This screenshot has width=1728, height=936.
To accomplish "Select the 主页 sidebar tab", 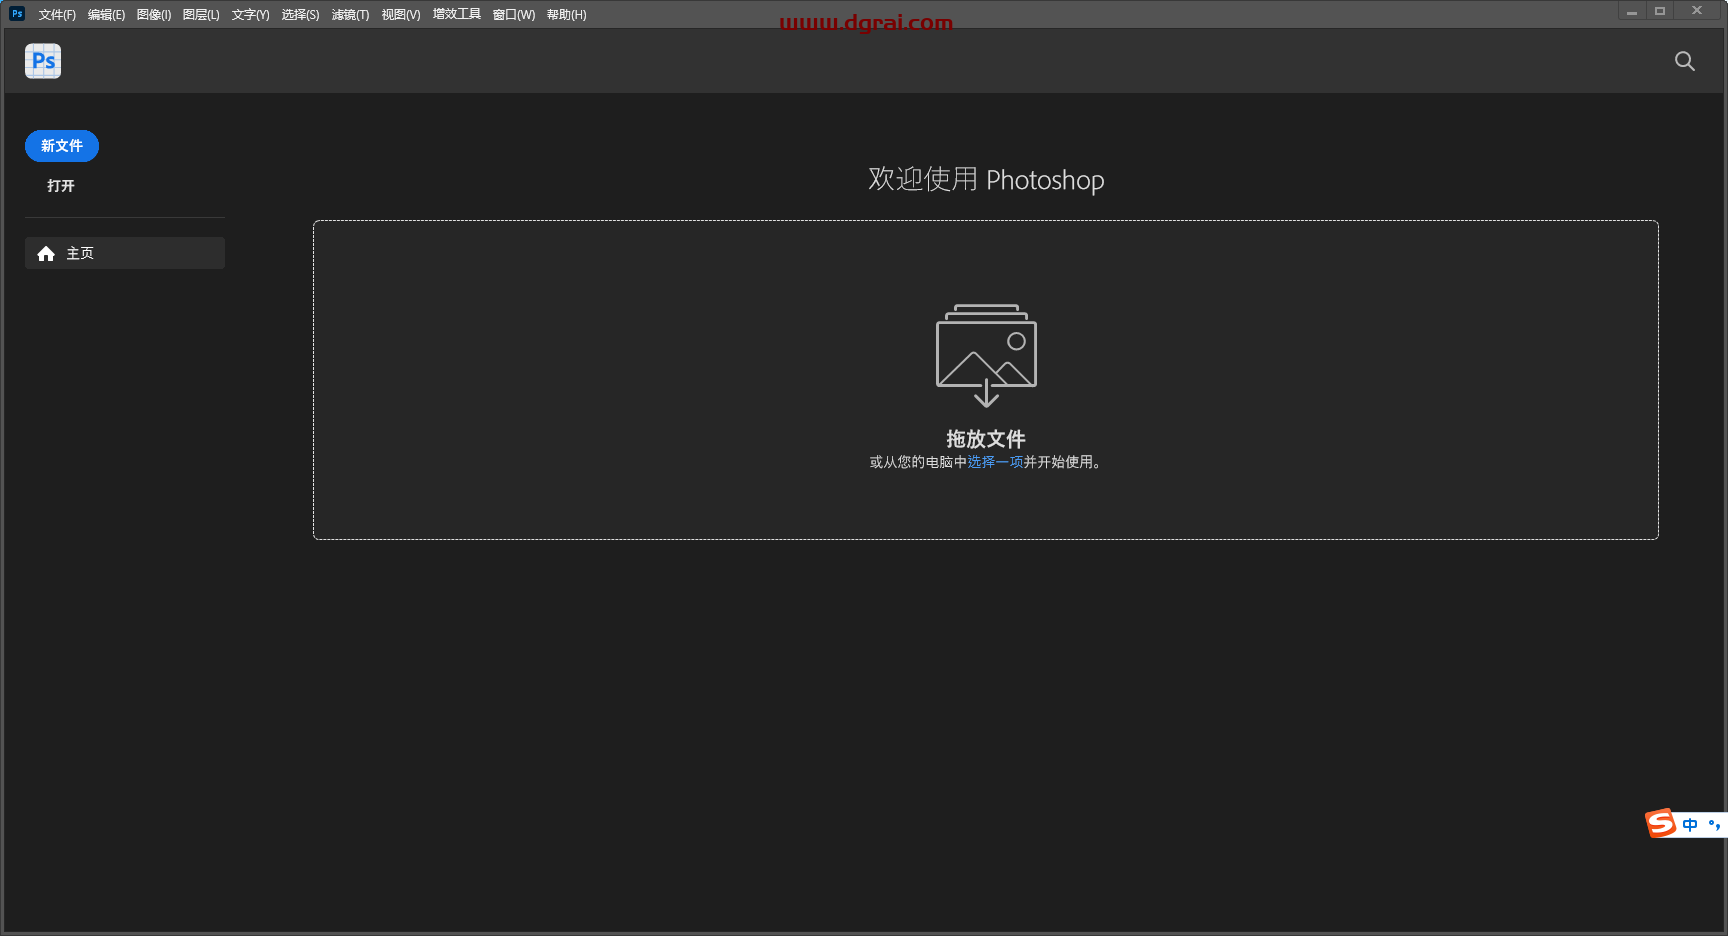I will 125,253.
